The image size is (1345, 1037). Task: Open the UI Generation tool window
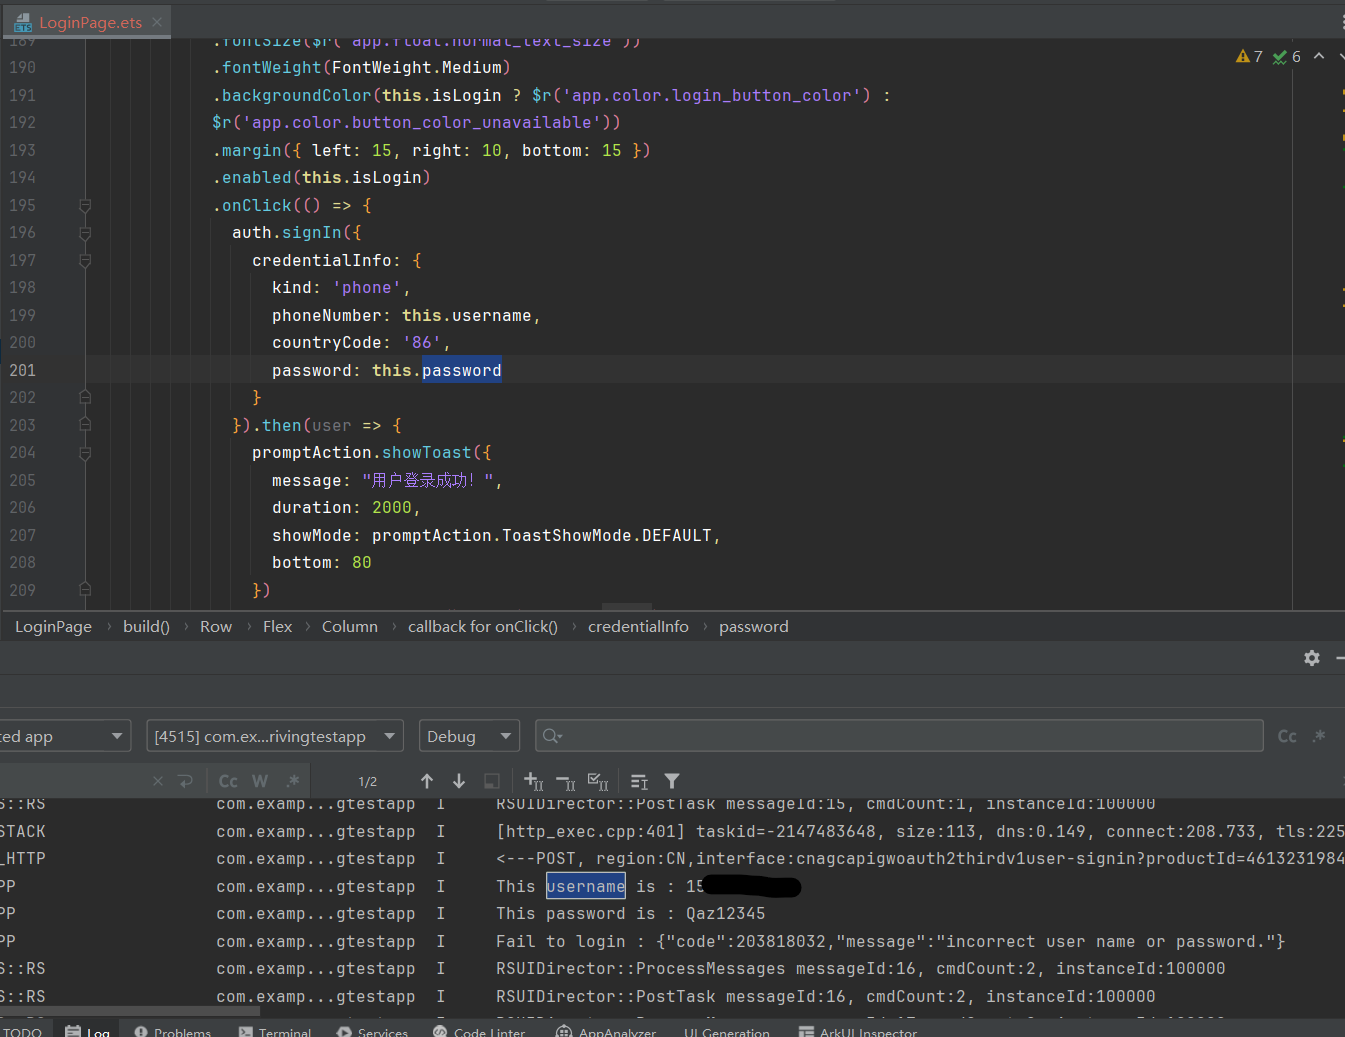coord(727,1031)
